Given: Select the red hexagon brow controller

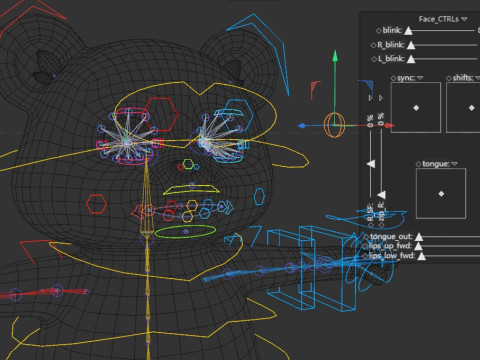Looking at the screenshot, I should tap(161, 114).
